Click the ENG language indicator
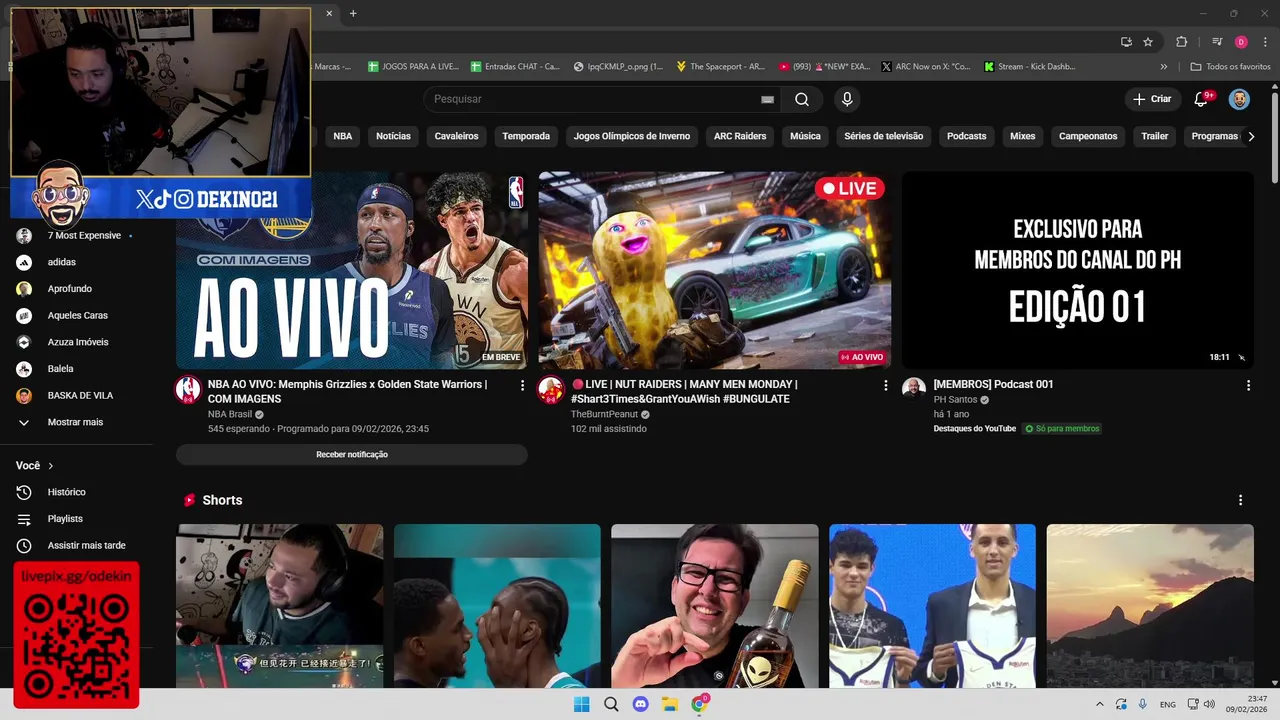 [x=1167, y=704]
